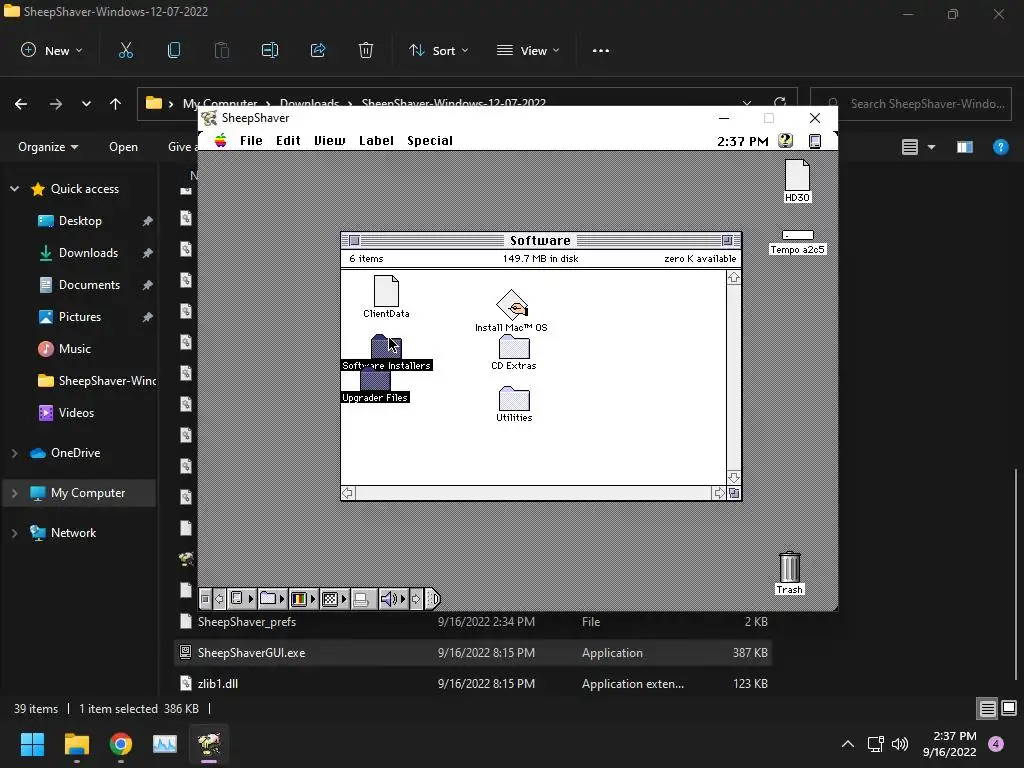Open the folder Control Strip module
The height and width of the screenshot is (768, 1024).
point(272,598)
